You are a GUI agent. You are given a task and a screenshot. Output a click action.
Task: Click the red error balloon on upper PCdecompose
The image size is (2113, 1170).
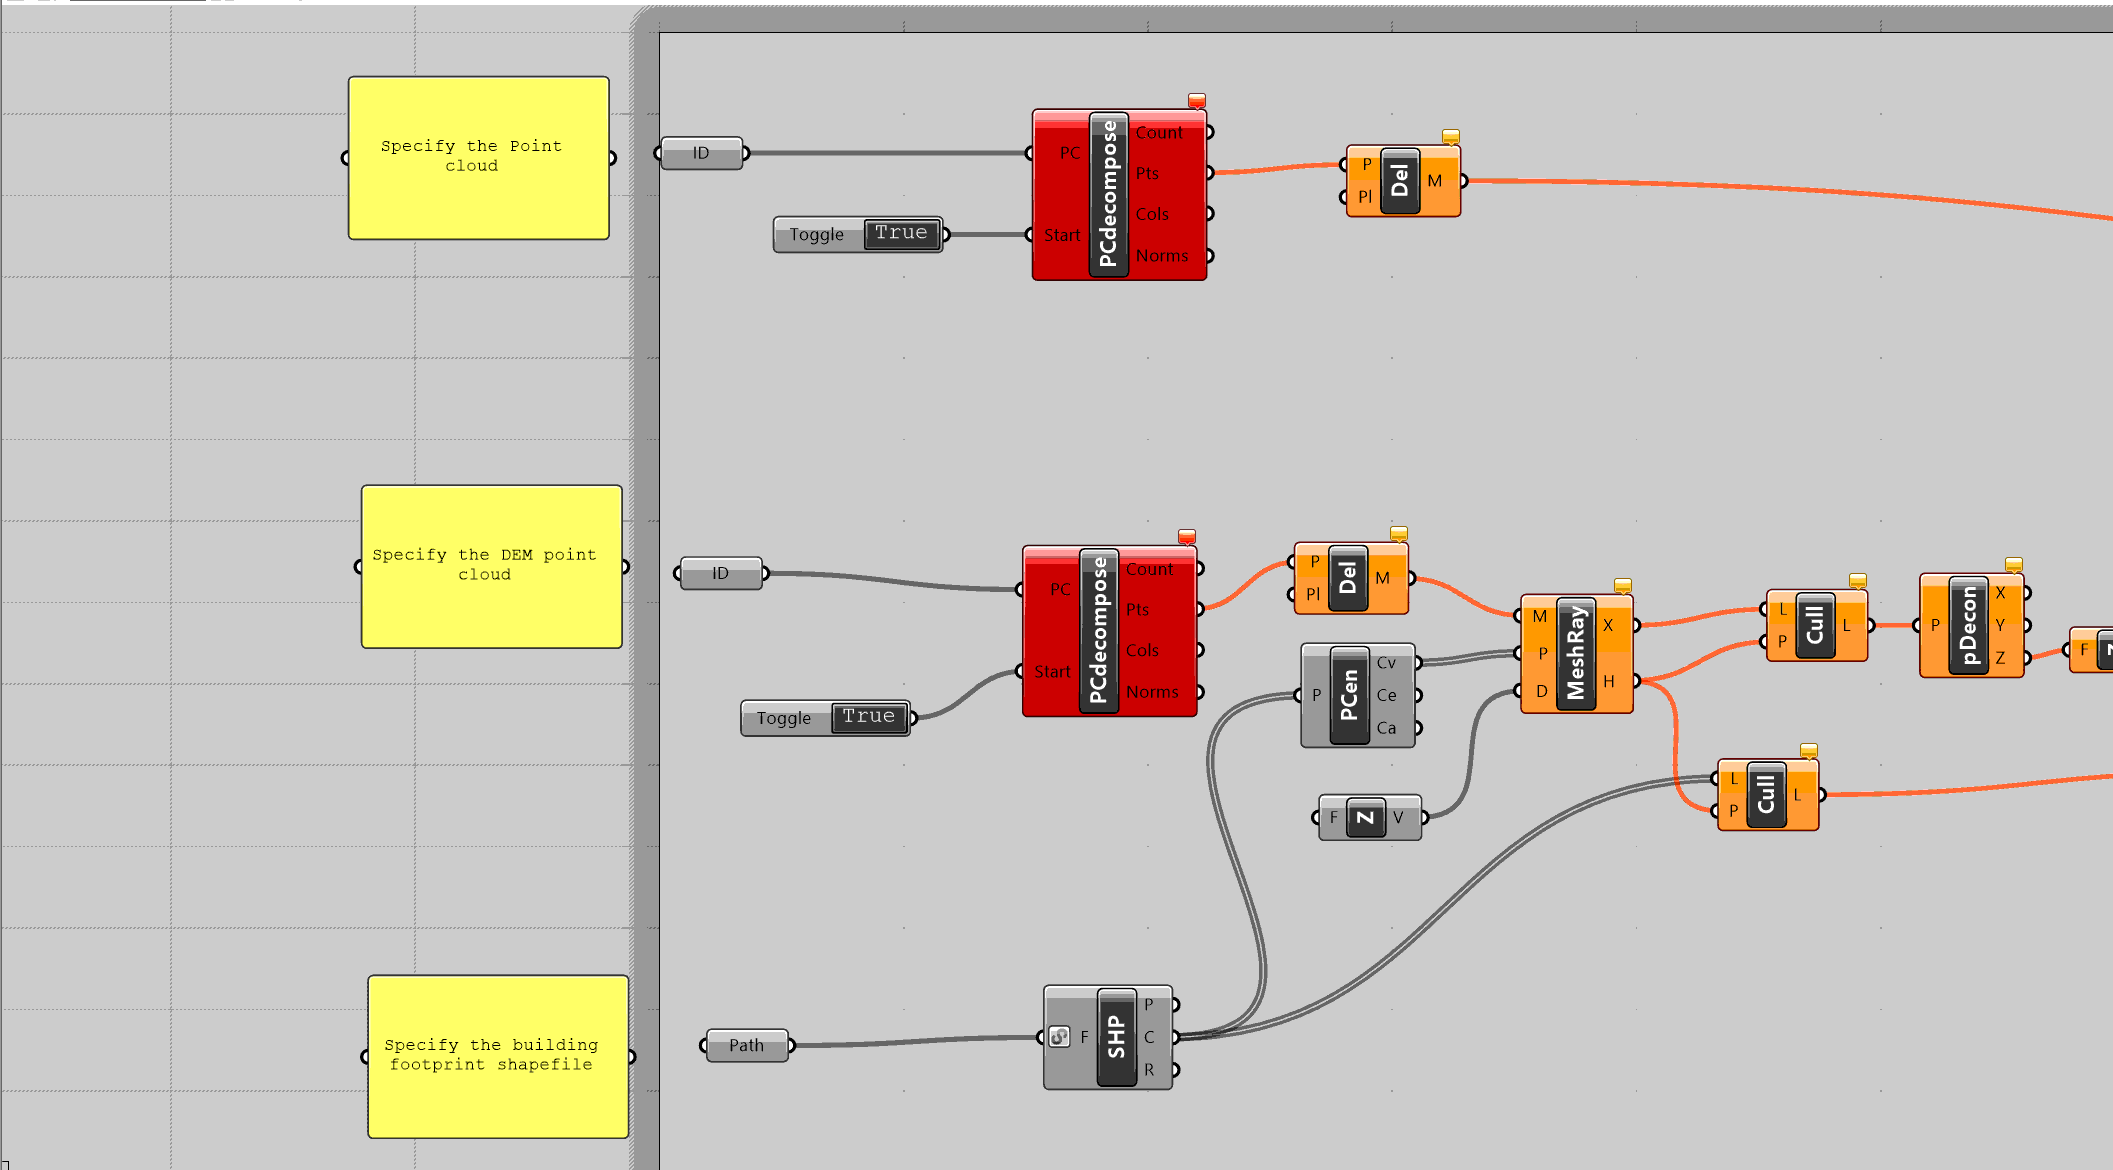[x=1196, y=101]
